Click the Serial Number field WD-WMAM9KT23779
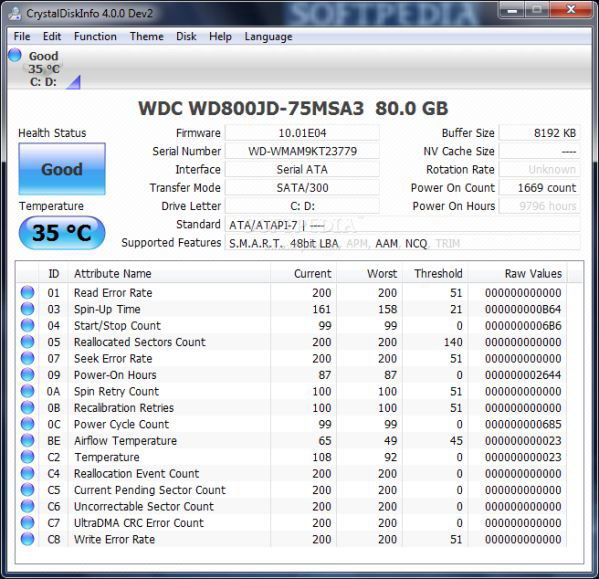This screenshot has height=579, width=599. point(302,151)
